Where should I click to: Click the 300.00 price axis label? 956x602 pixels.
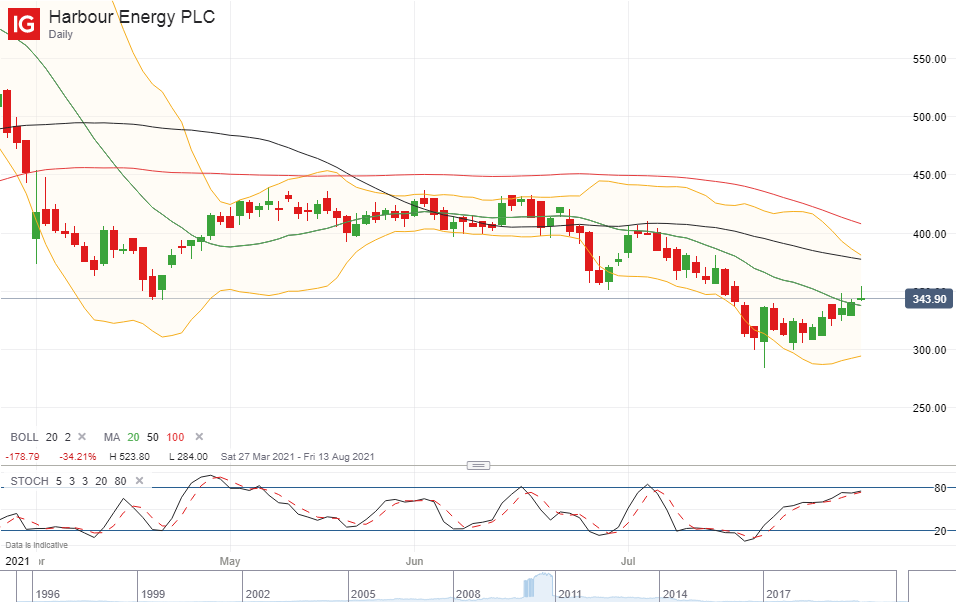(929, 351)
